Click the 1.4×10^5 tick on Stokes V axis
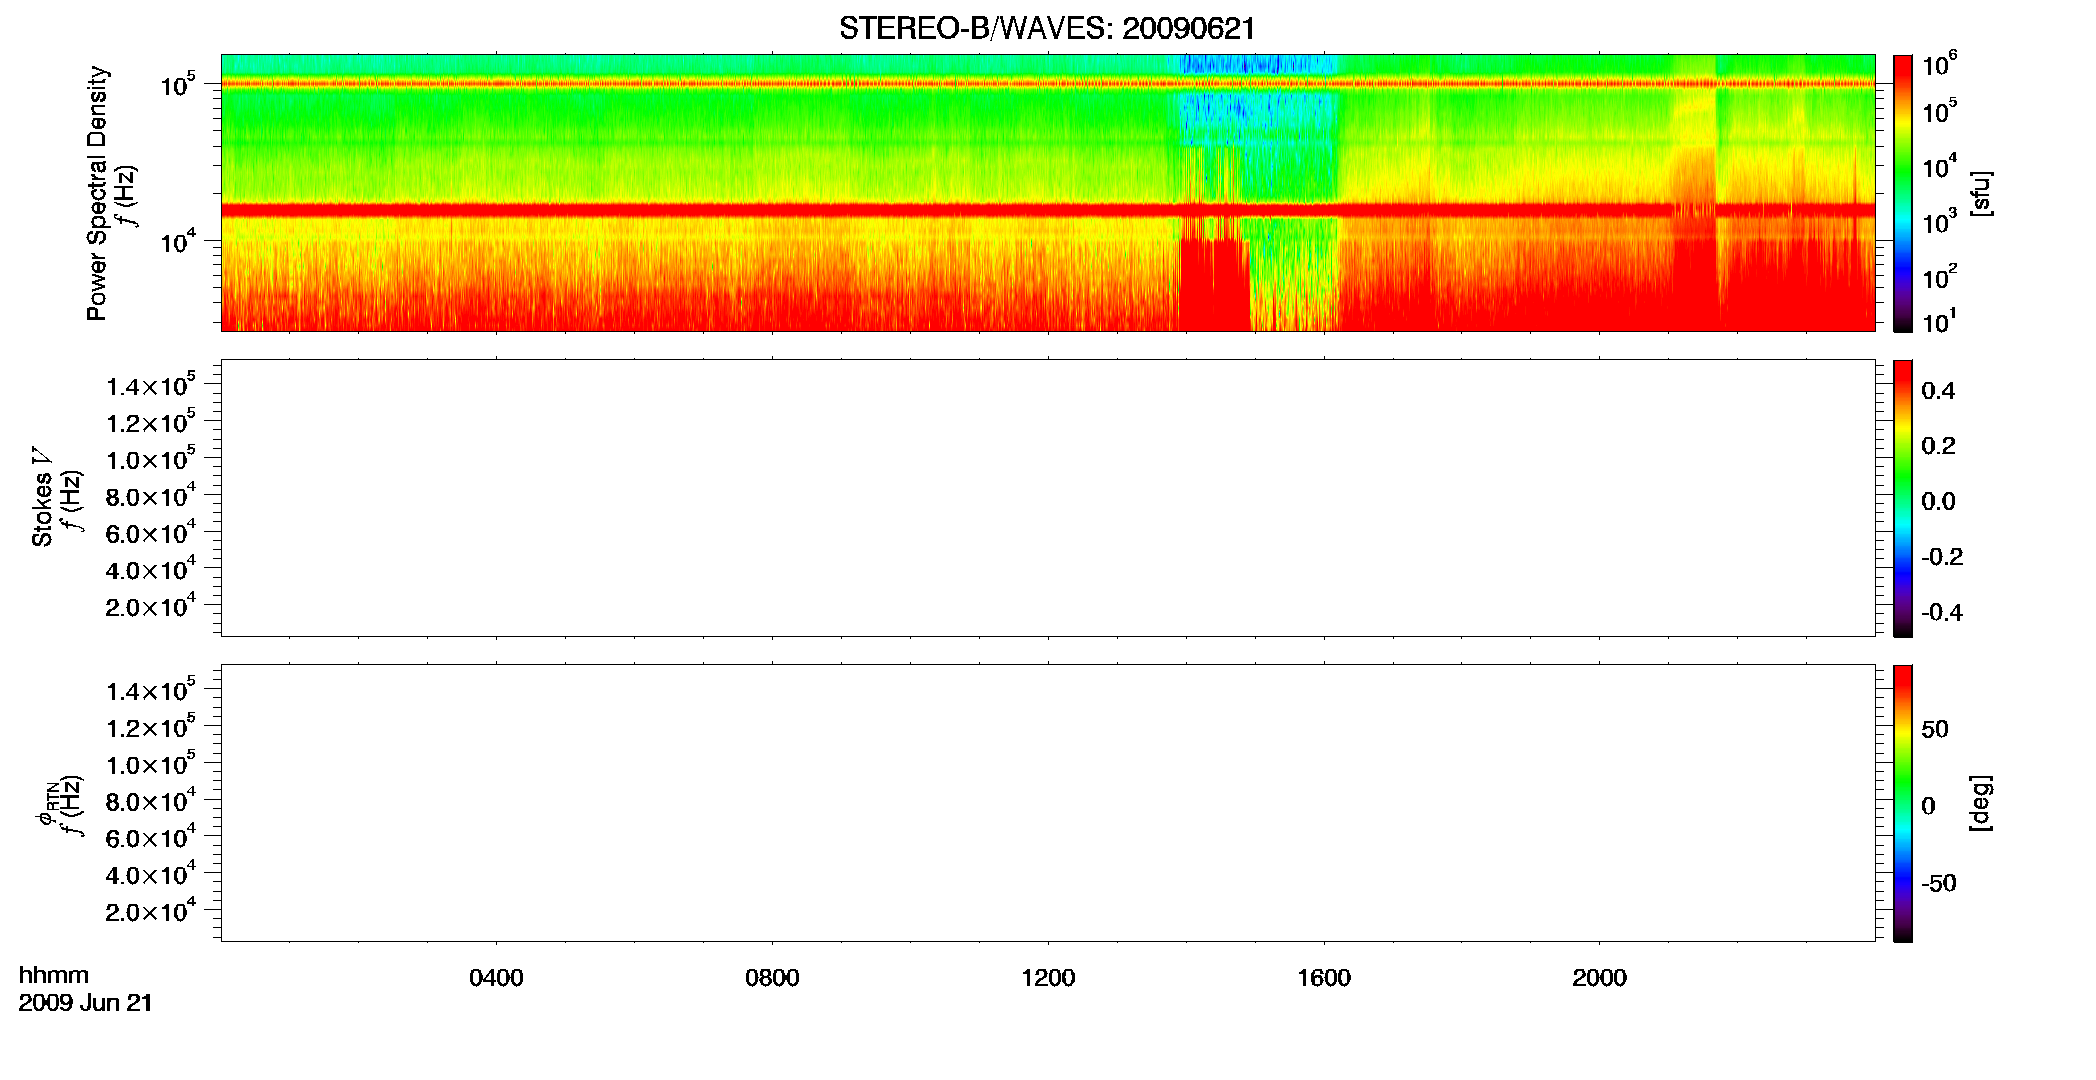The image size is (2096, 1080). (x=151, y=386)
